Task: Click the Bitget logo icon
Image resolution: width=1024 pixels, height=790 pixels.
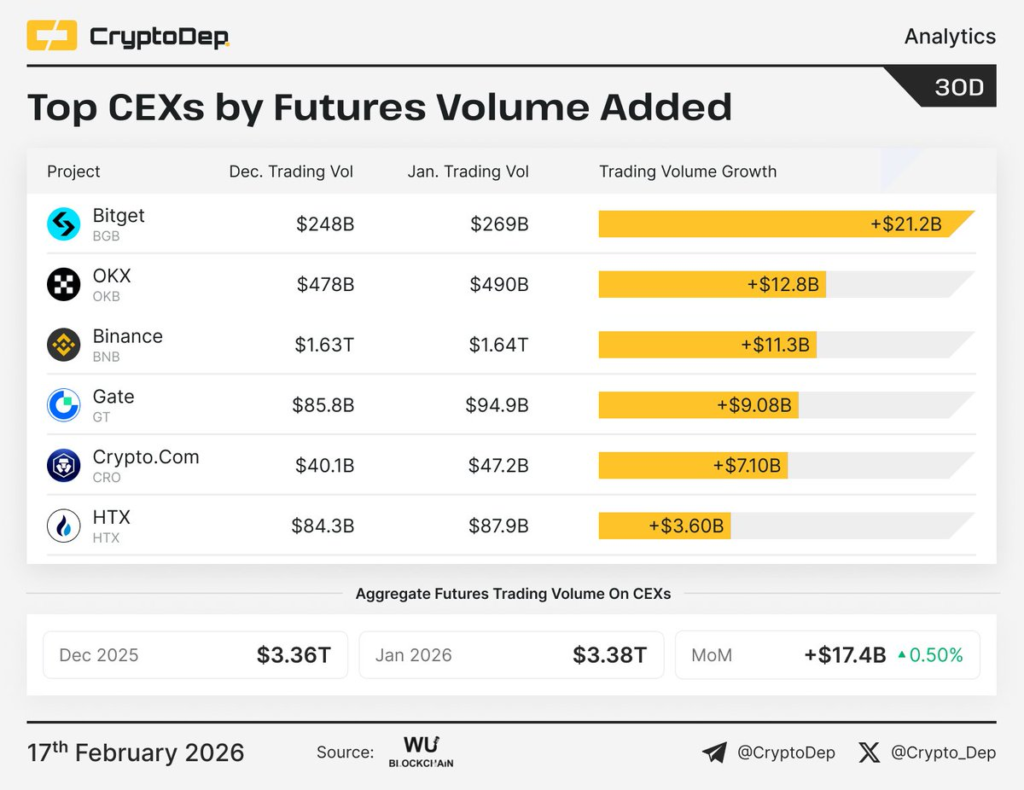Action: pos(64,224)
